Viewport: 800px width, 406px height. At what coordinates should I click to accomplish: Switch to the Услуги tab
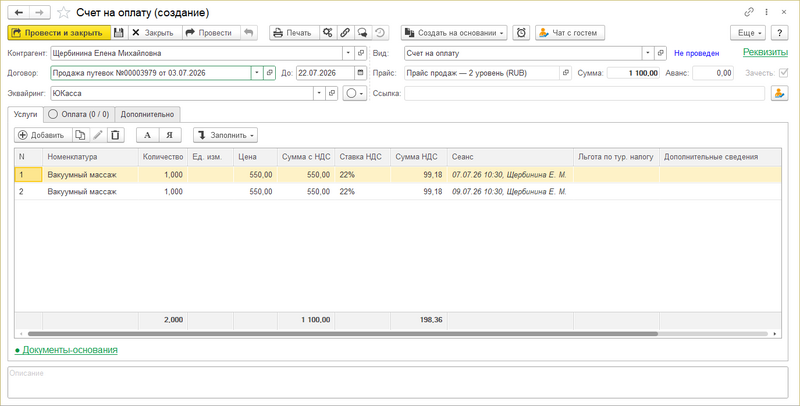(26, 114)
